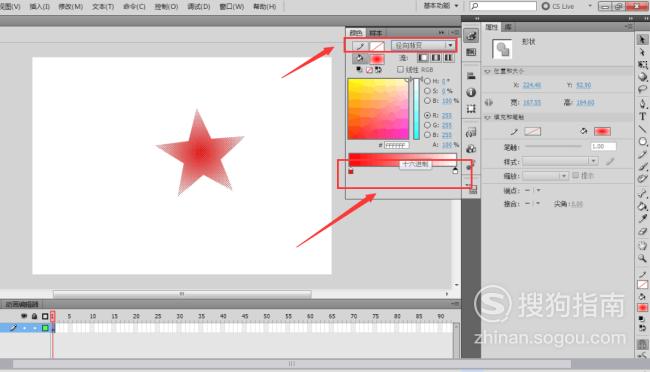The image size is (650, 372).
Task: Select the G green radio button
Action: pyautogui.click(x=427, y=125)
